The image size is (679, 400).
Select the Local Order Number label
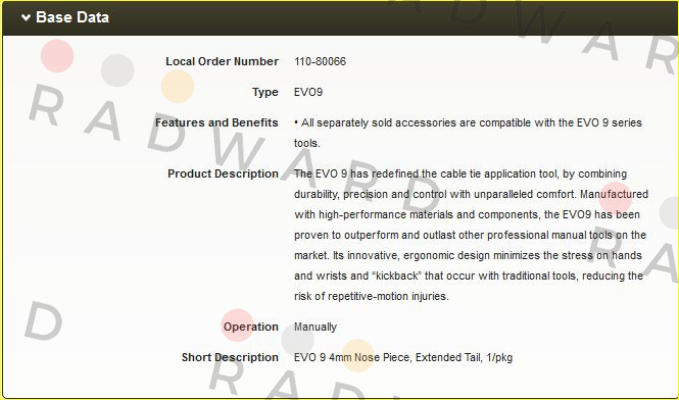222,61
